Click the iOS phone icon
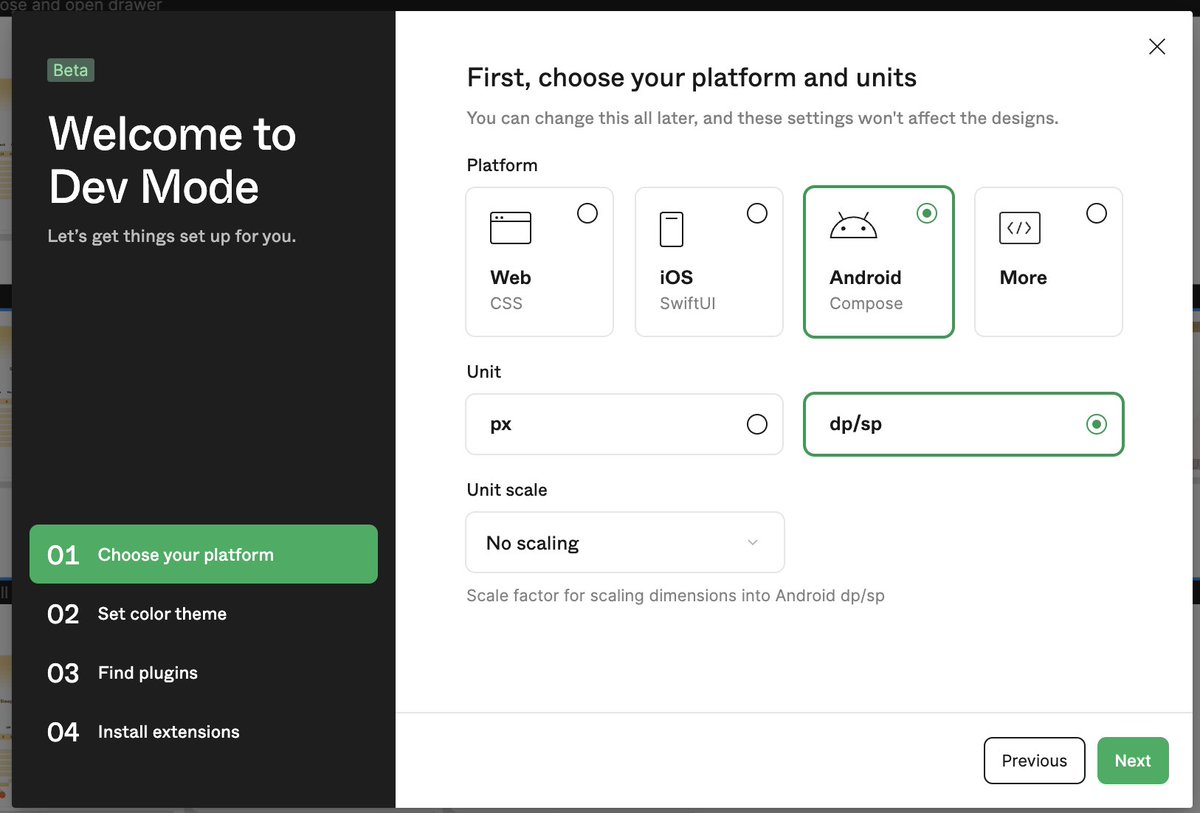The image size is (1200, 813). pyautogui.click(x=671, y=229)
